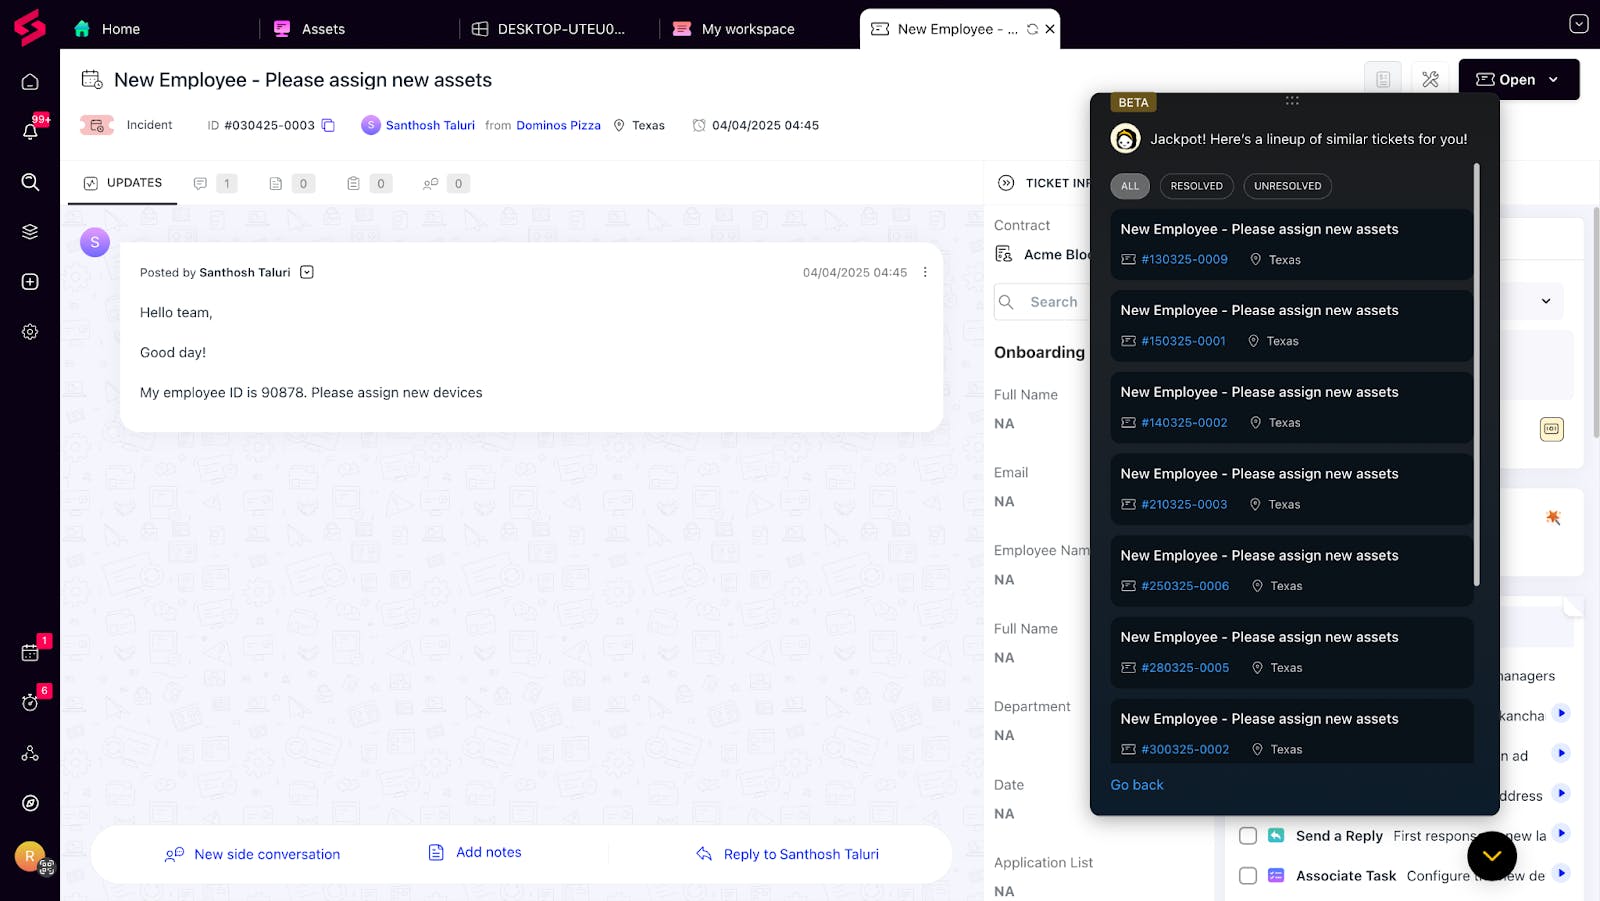Open the timer icon with badge 6
The height and width of the screenshot is (901, 1600).
30,702
